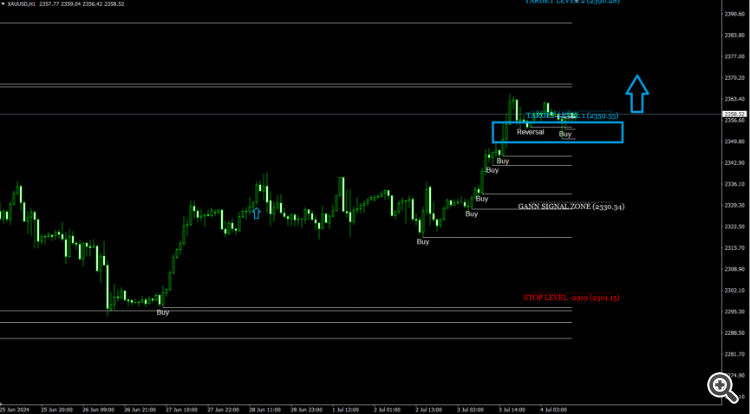This screenshot has height=414, width=750.
Task: Select the GANN SIGNAL ZONE (2330.34) label
Action: coord(571,207)
